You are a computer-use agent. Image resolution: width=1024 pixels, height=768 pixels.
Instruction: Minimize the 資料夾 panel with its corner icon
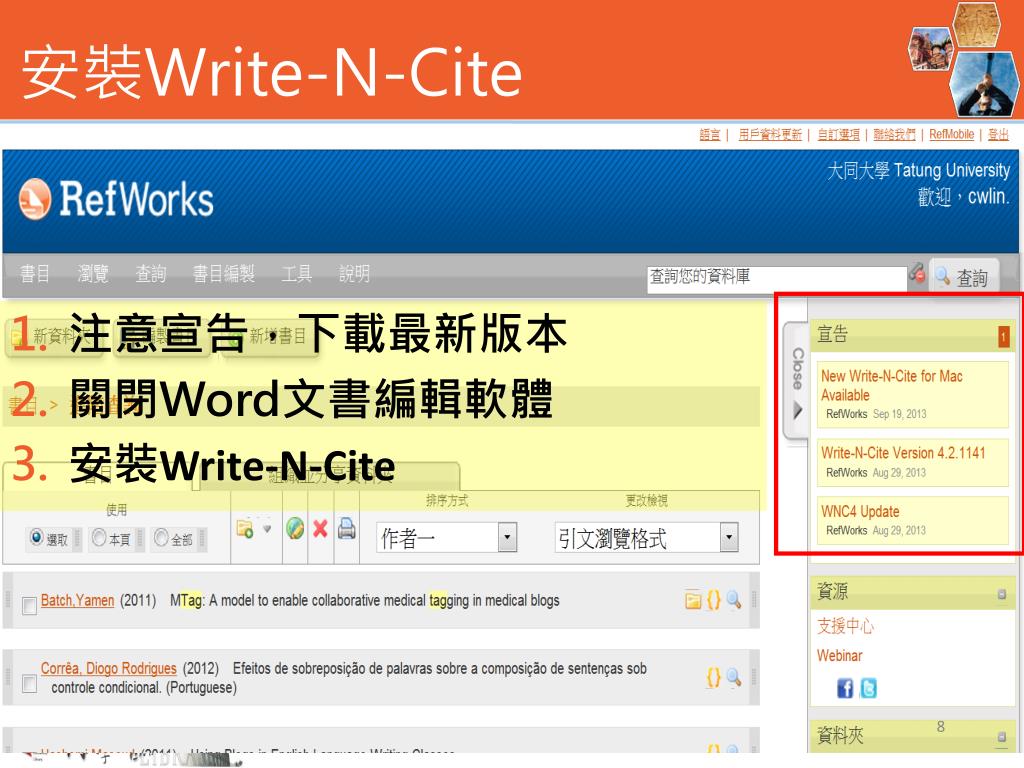click(x=1002, y=737)
